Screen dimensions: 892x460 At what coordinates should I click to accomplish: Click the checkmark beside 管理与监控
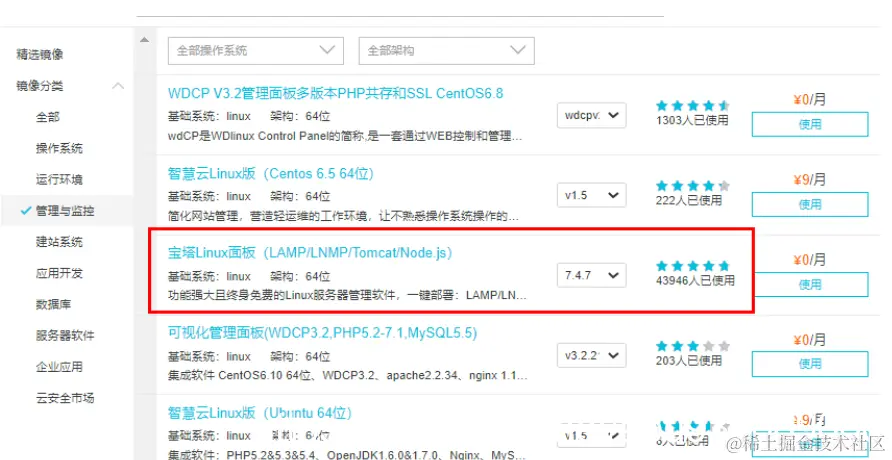click(x=25, y=210)
